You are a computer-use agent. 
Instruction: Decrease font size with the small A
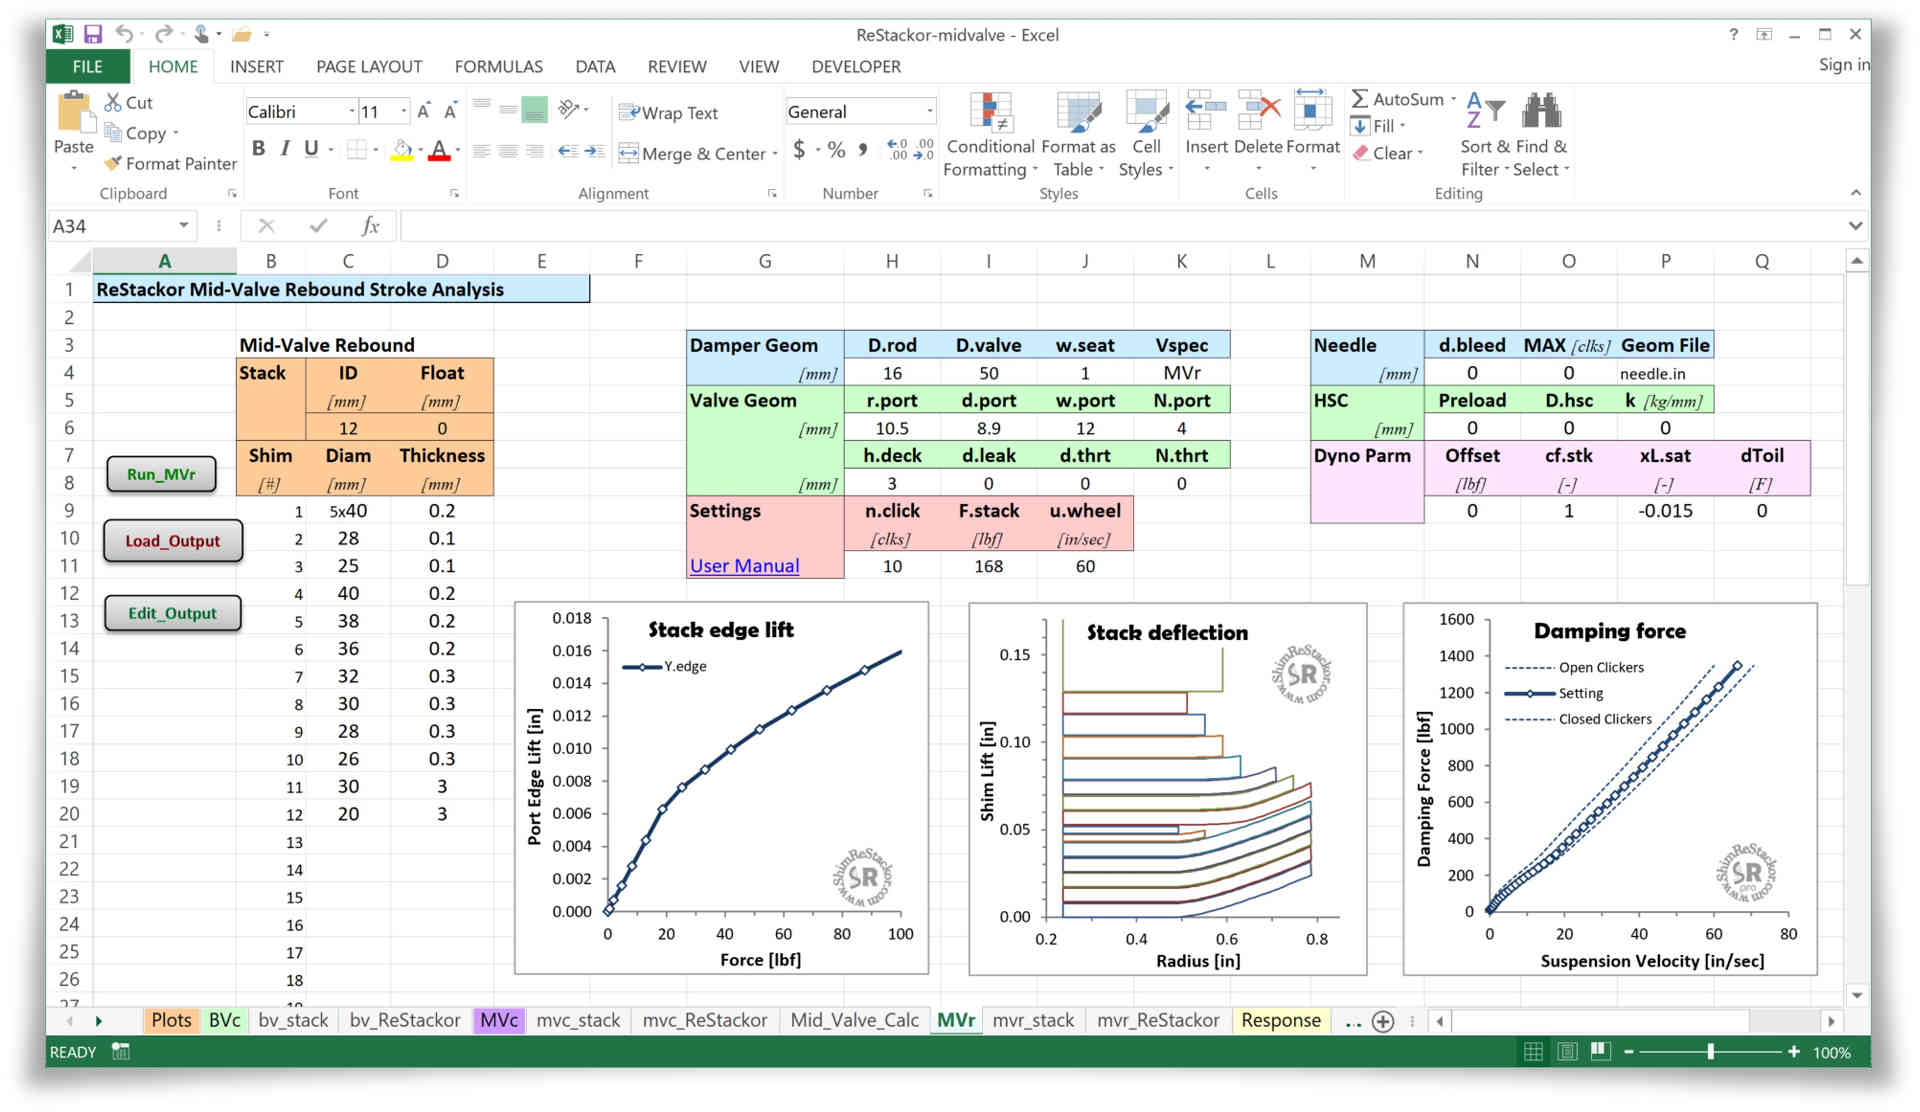click(450, 111)
